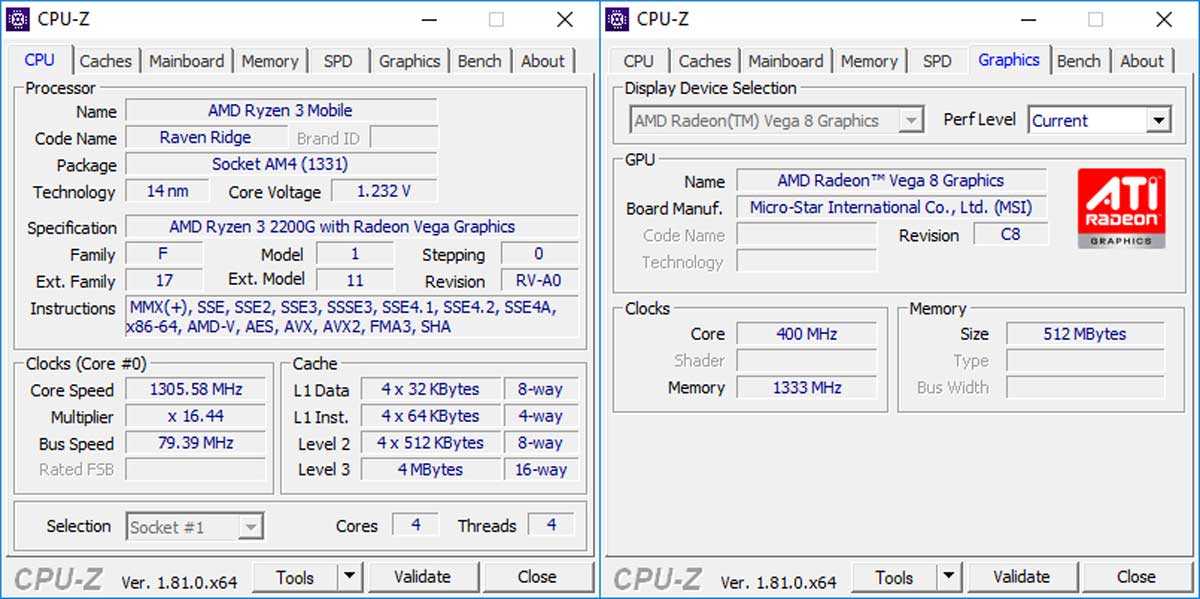Click the processor Name field AMD Ryzen 3 Mobile
Image resolution: width=1200 pixels, height=599 pixels.
click(281, 111)
